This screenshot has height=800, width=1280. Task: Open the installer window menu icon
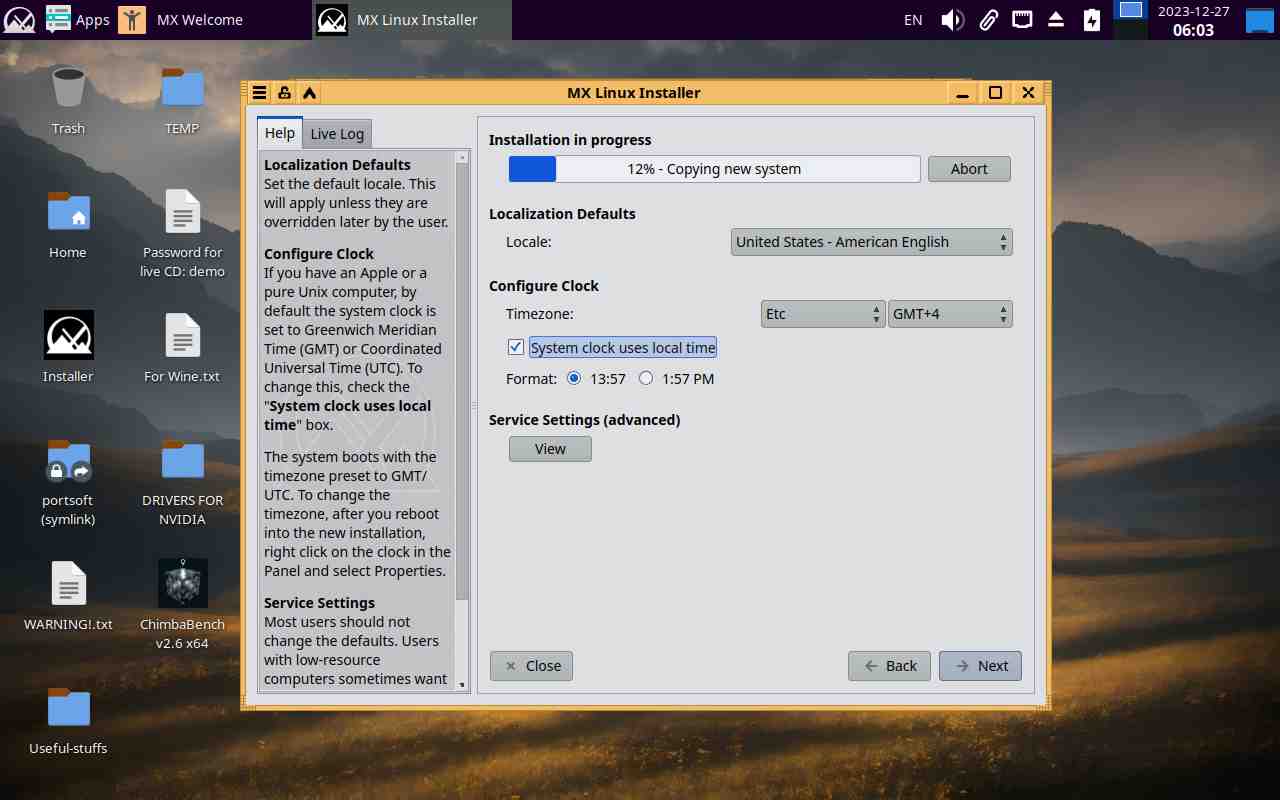click(x=259, y=93)
